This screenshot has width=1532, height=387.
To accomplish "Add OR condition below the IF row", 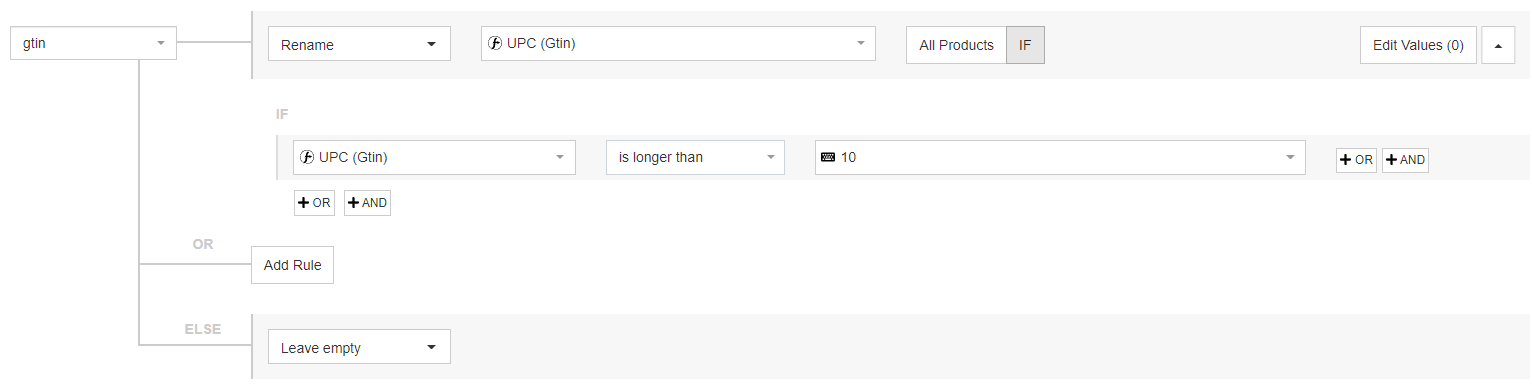I will 314,203.
